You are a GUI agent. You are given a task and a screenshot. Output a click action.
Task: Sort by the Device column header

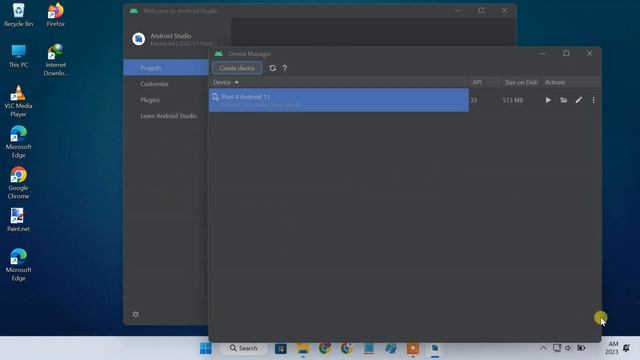pos(338,82)
